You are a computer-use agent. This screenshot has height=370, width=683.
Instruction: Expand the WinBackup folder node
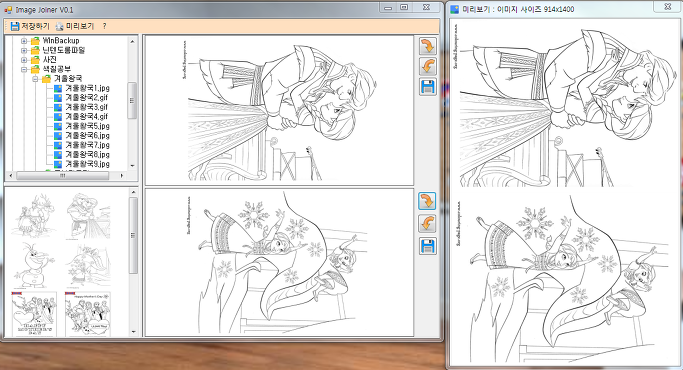tap(24, 41)
